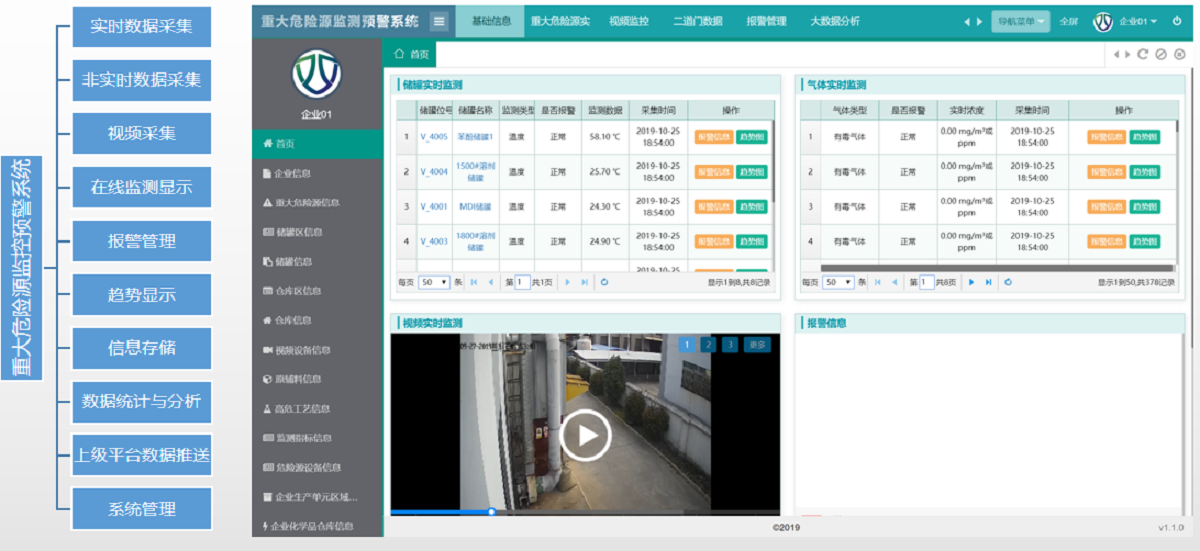Open 仓库信息 sidebar item
Image resolution: width=1200 pixels, height=551 pixels.
click(317, 320)
